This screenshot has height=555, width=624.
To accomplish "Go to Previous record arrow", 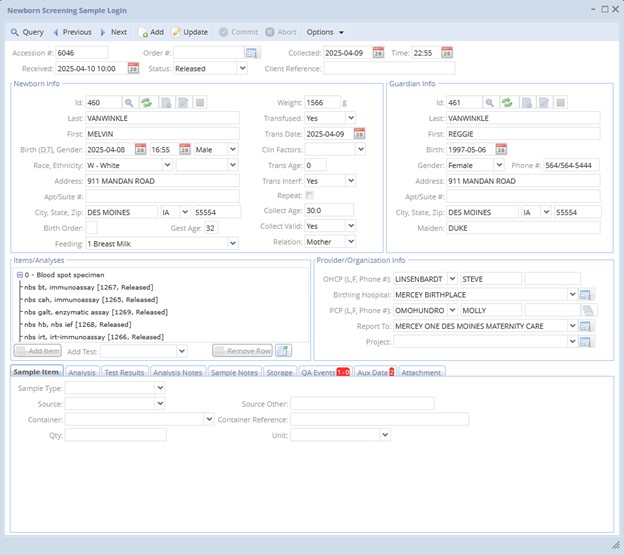I will click(56, 32).
